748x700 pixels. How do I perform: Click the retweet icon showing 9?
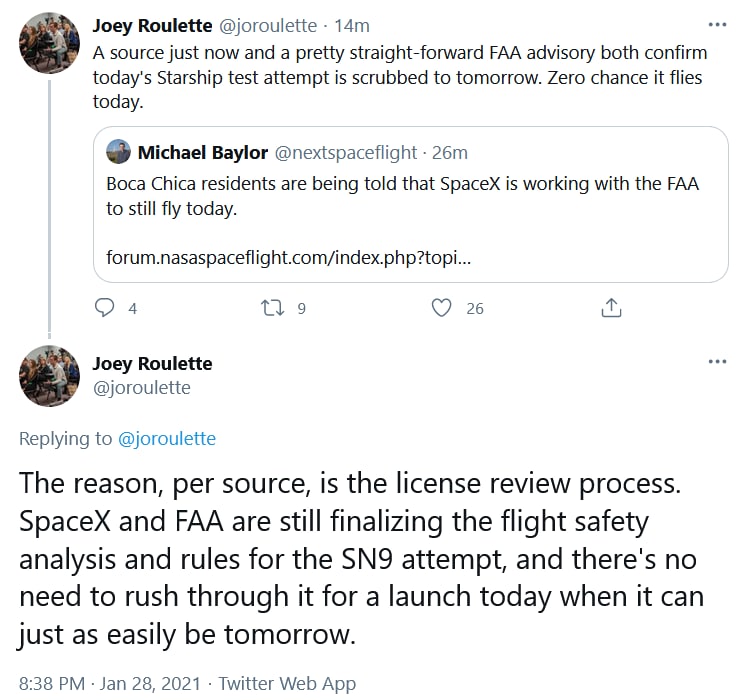click(x=271, y=308)
